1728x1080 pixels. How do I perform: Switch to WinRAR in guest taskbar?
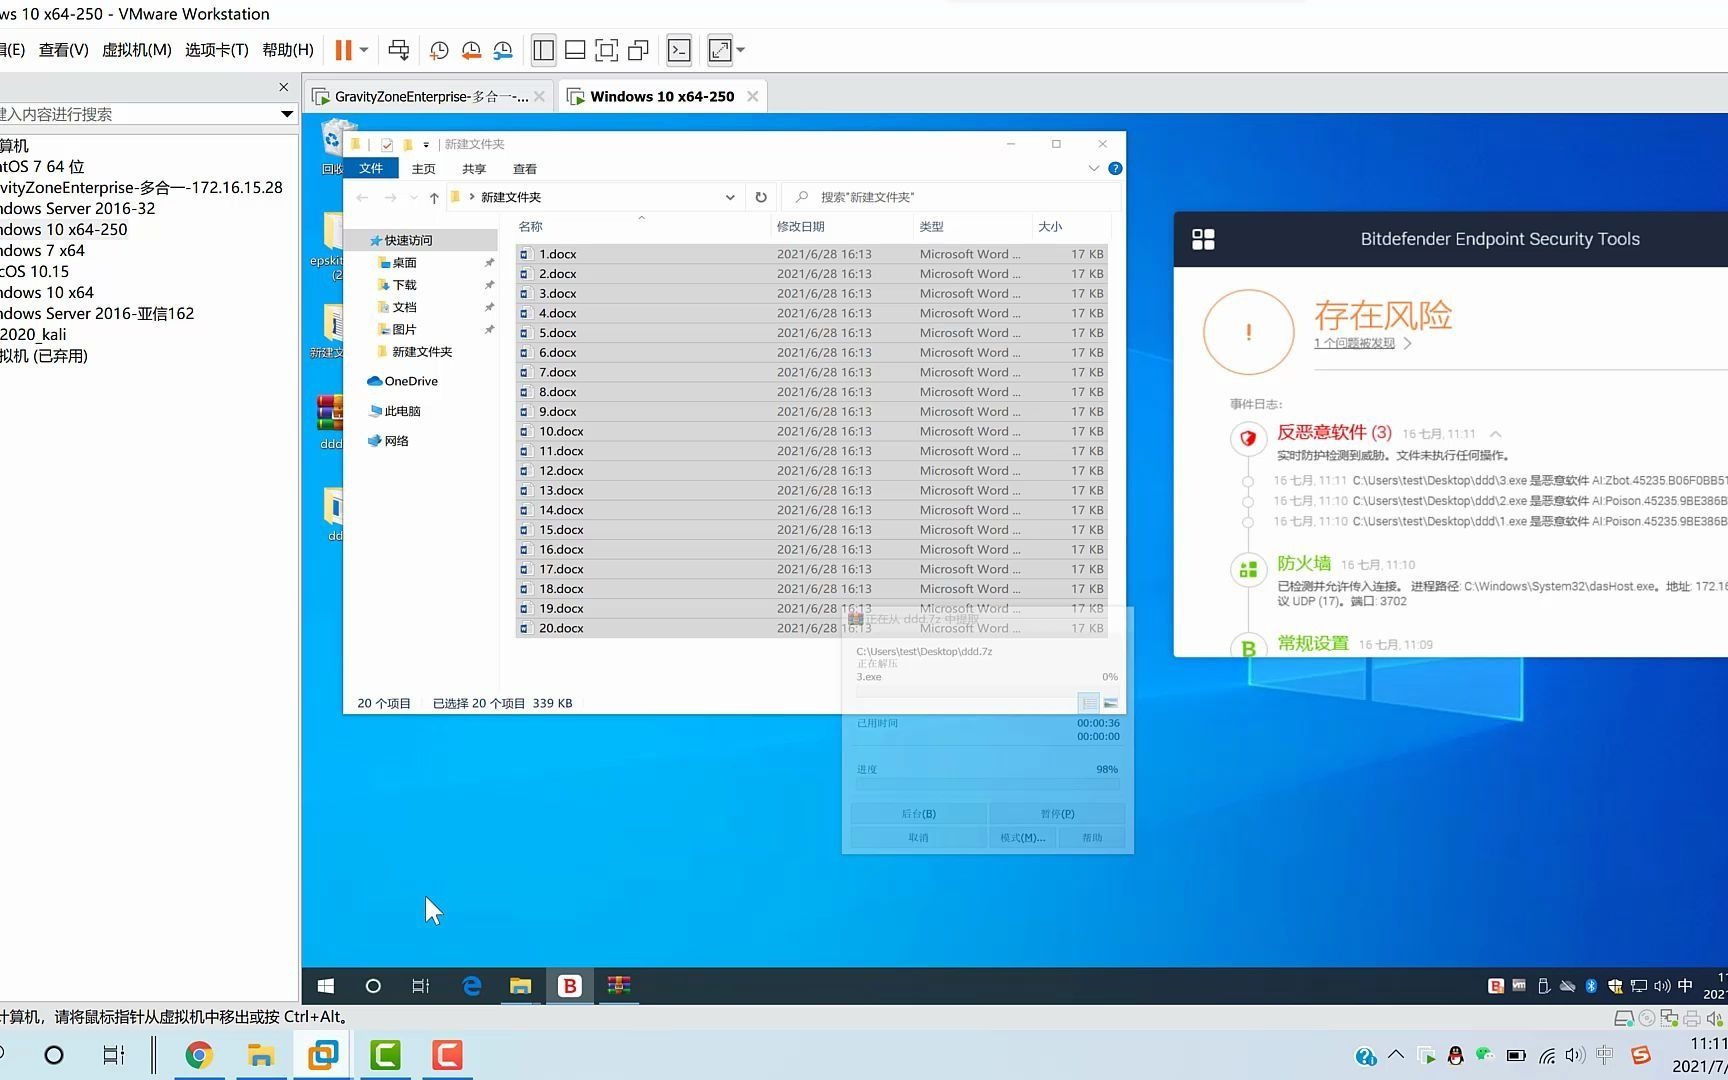(x=618, y=986)
